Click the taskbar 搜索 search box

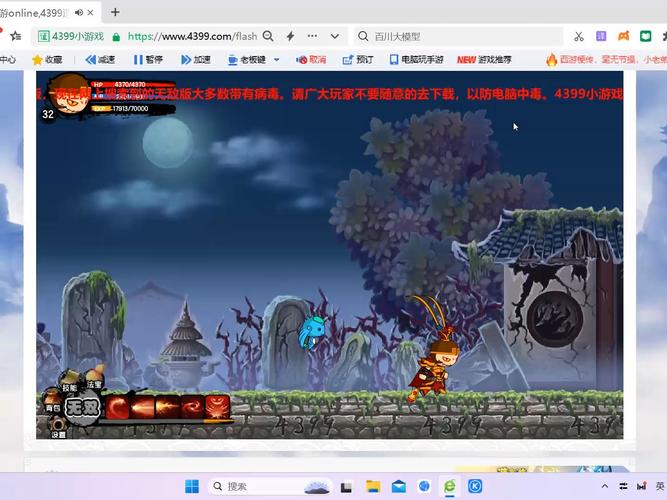pyautogui.click(x=270, y=486)
